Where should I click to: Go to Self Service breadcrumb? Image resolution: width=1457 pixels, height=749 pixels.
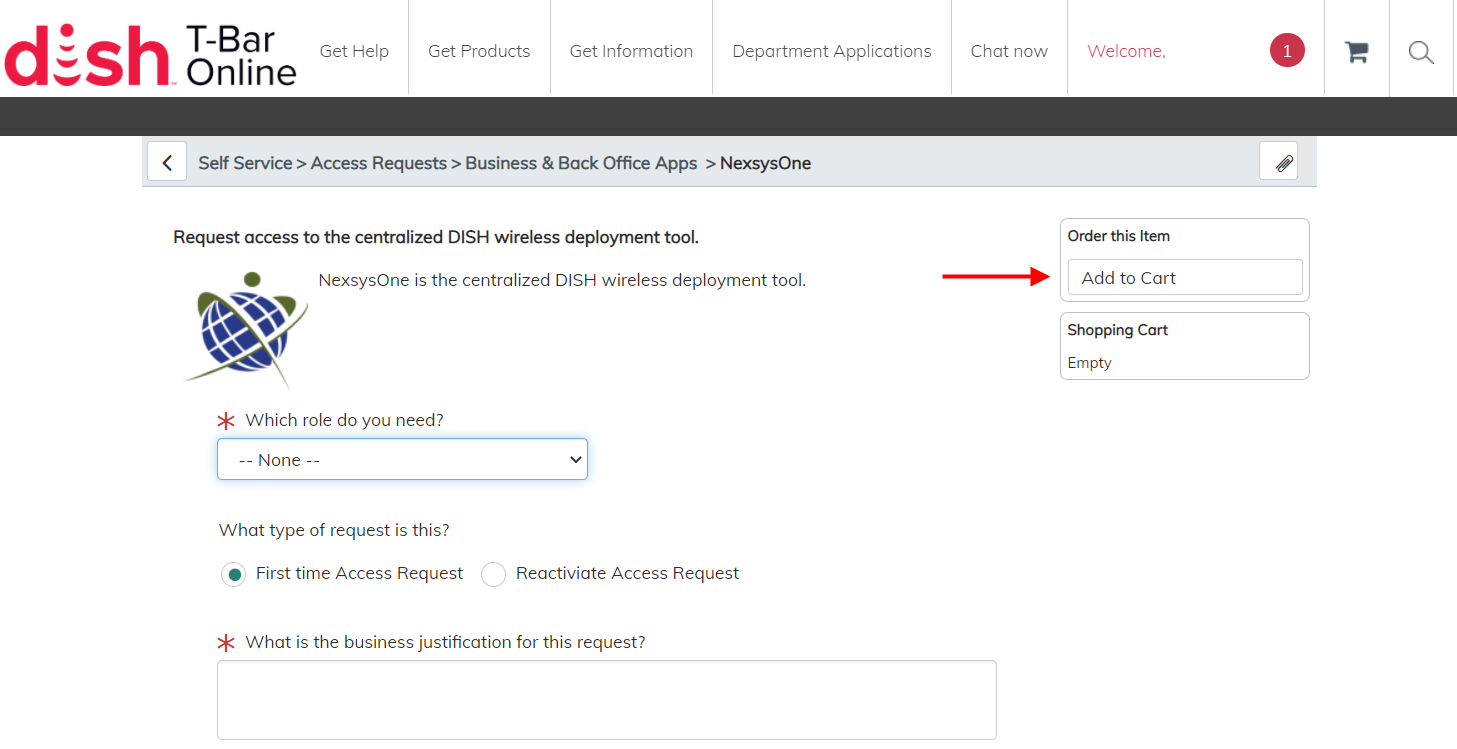click(x=245, y=163)
